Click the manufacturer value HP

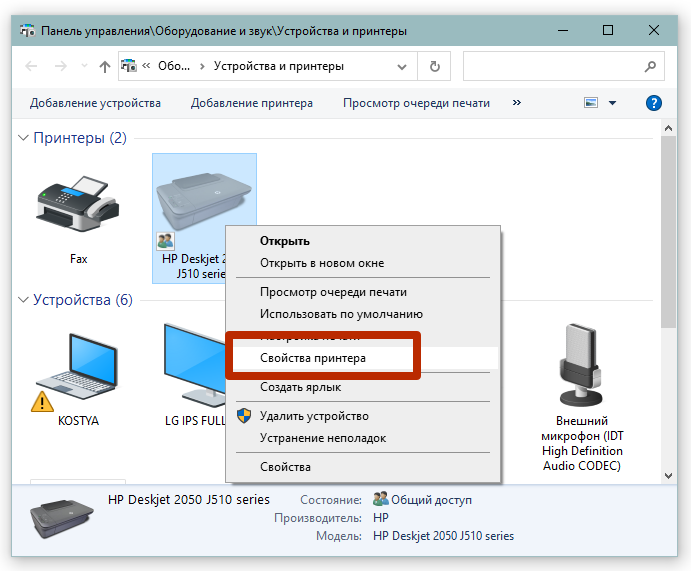click(381, 518)
